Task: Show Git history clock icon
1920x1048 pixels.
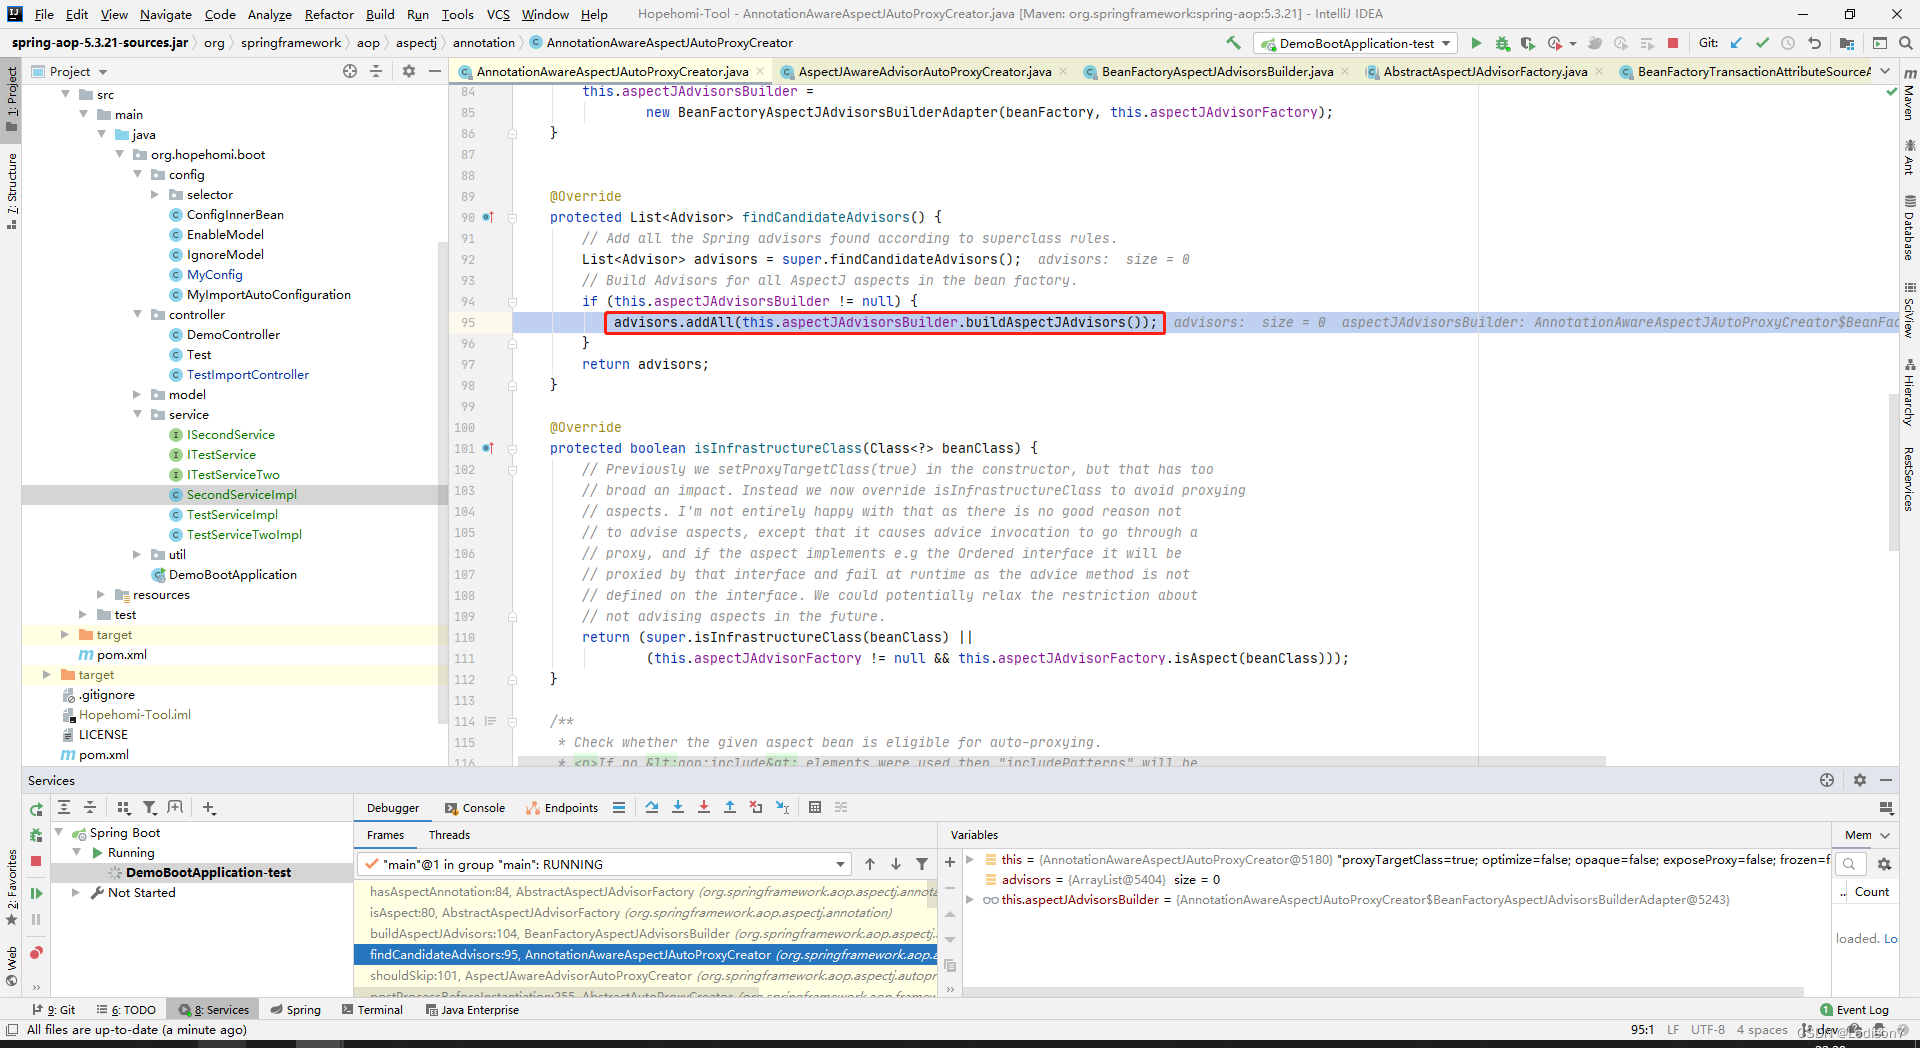Action: 1788,43
